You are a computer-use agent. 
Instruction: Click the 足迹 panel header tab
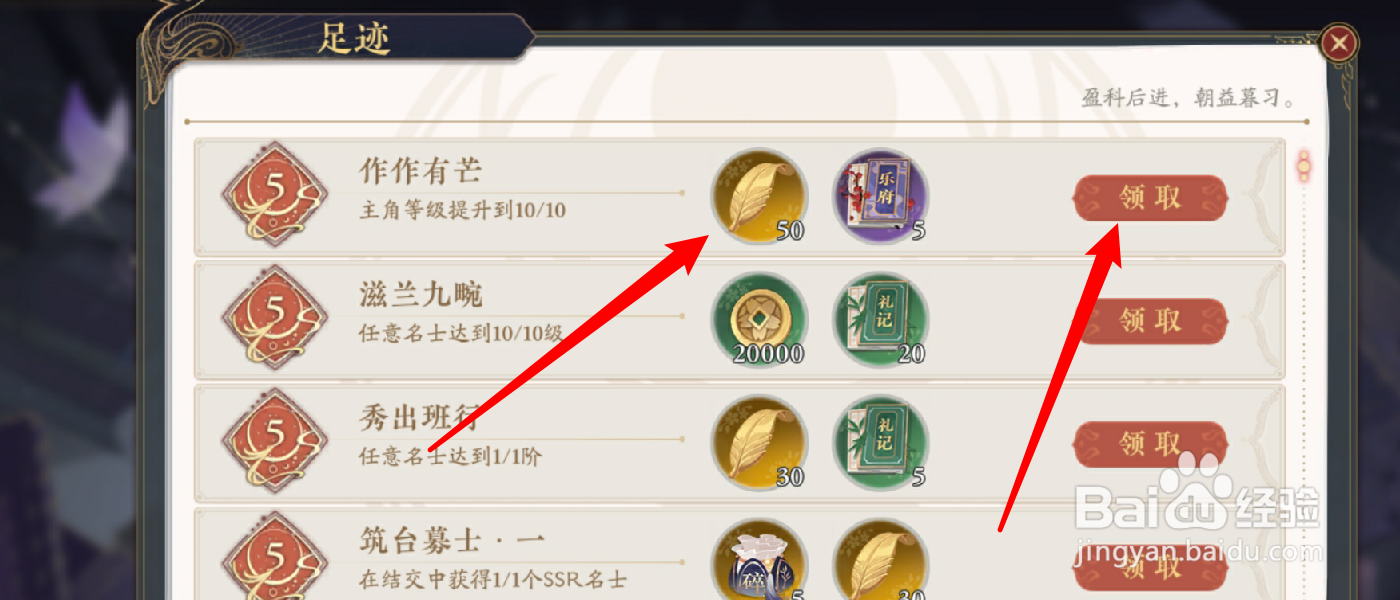(x=355, y=38)
